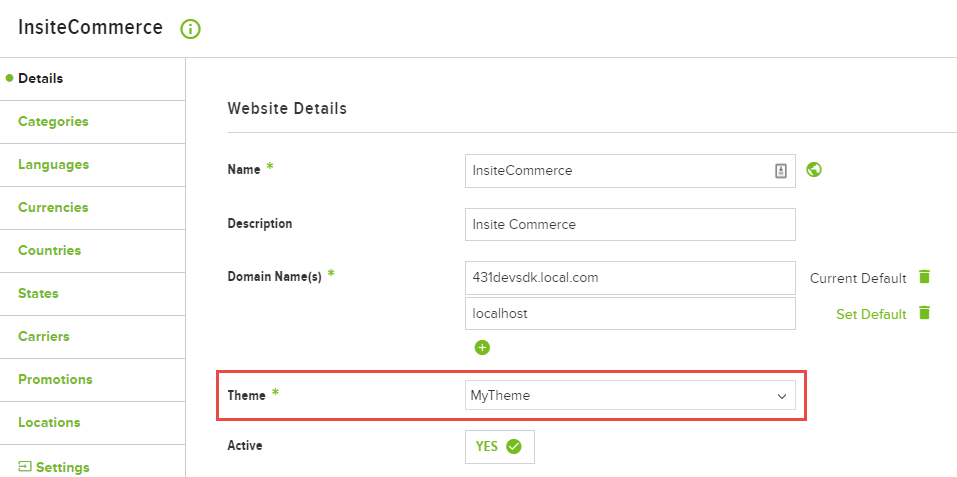This screenshot has width=957, height=477.
Task: Click Set Default link for localhost
Action: coord(871,314)
